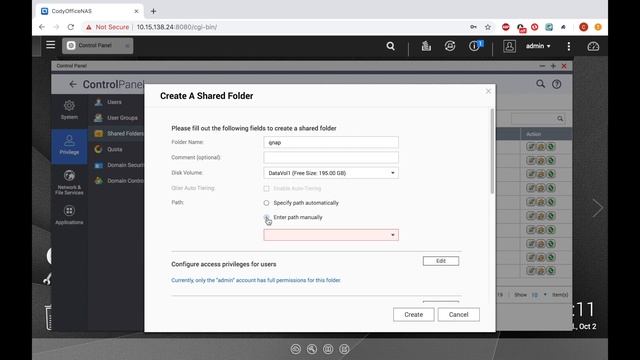Open Users in Privilege menu
640x360 pixels.
point(114,102)
